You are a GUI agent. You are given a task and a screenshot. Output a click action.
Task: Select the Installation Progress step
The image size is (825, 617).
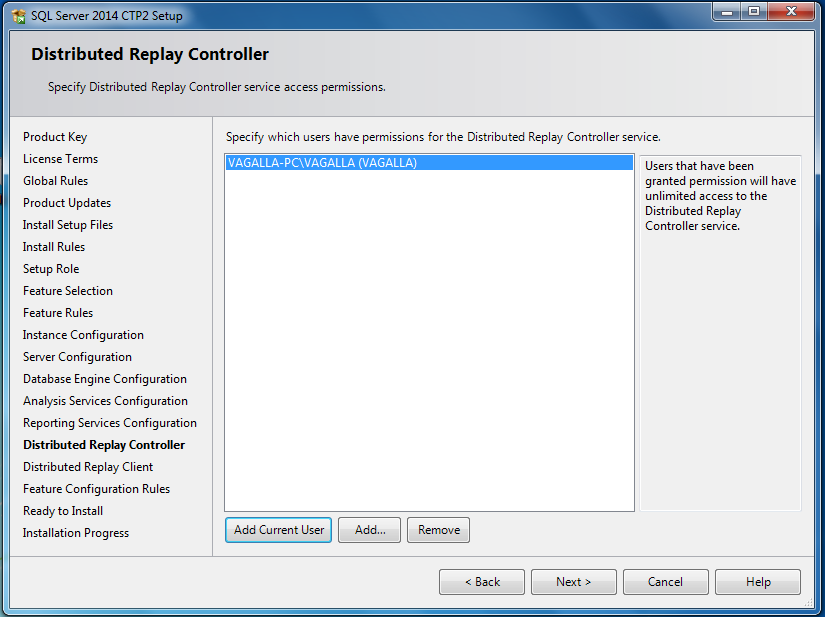tap(76, 533)
